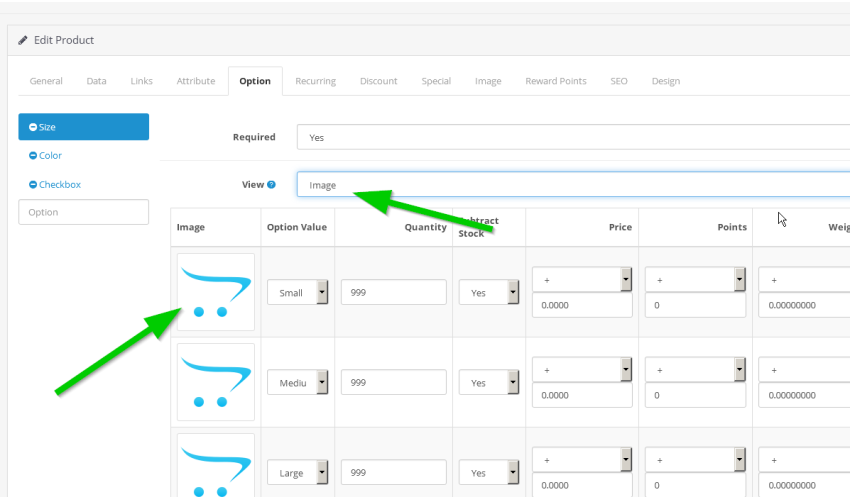This screenshot has width=850, height=500.
Task: Open the SEO tab
Action: tap(619, 81)
